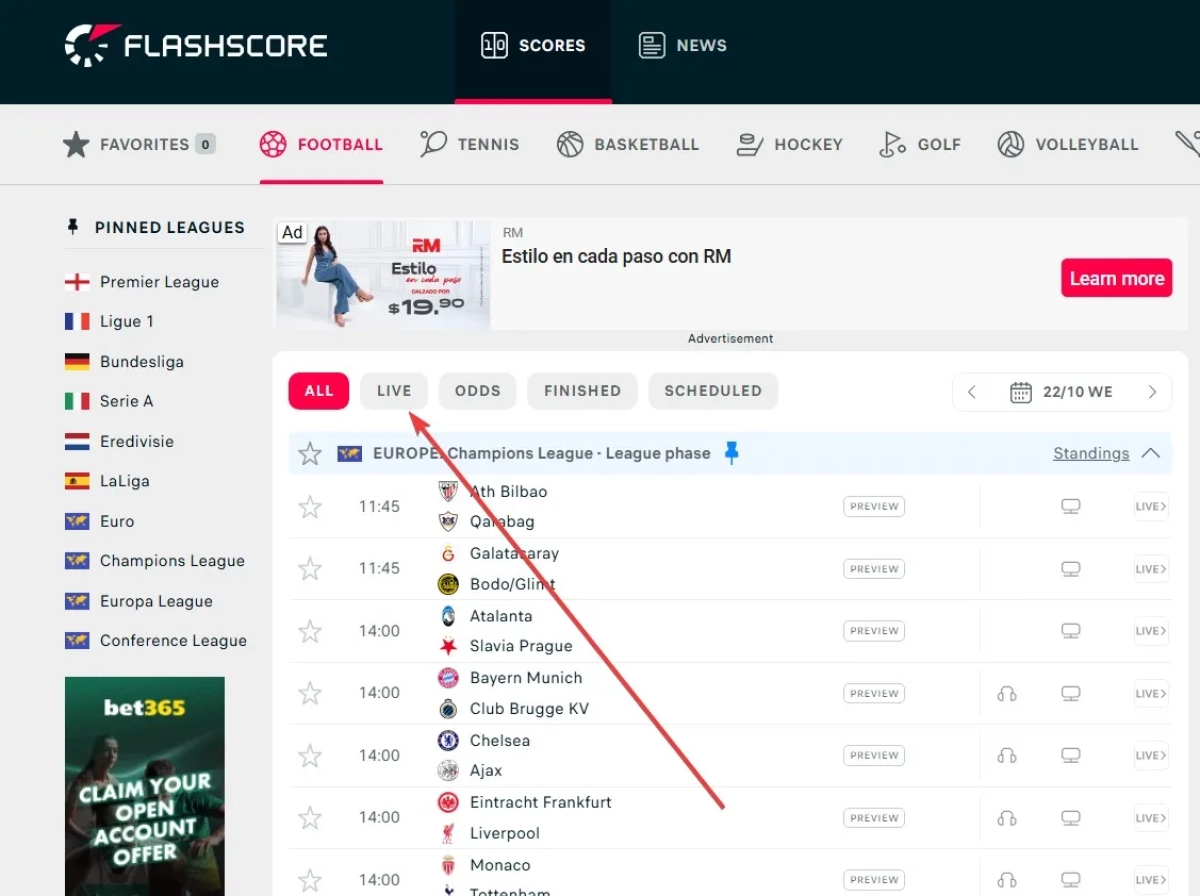Open Preview for Atalanta vs Slavia Prague
This screenshot has width=1200, height=896.
(x=873, y=631)
